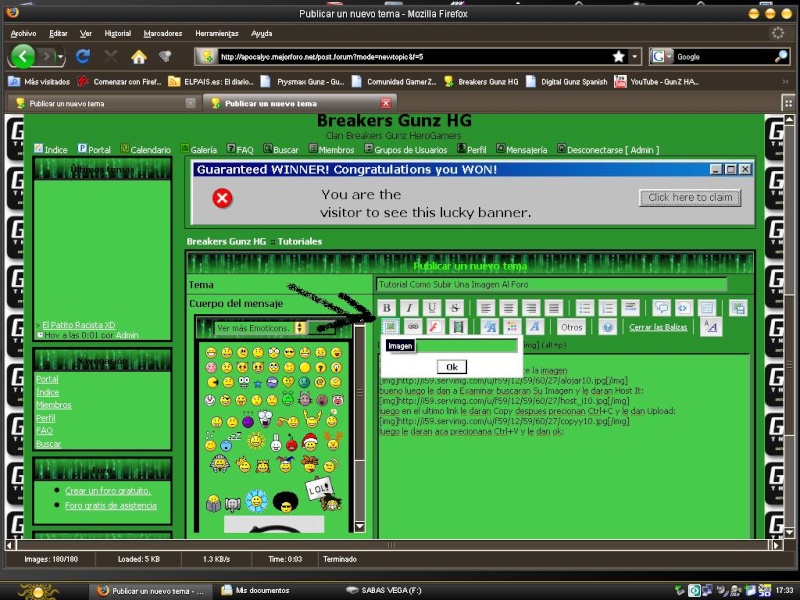Open the back history dropdown arrow
The width and height of the screenshot is (800, 600).
(61, 56)
